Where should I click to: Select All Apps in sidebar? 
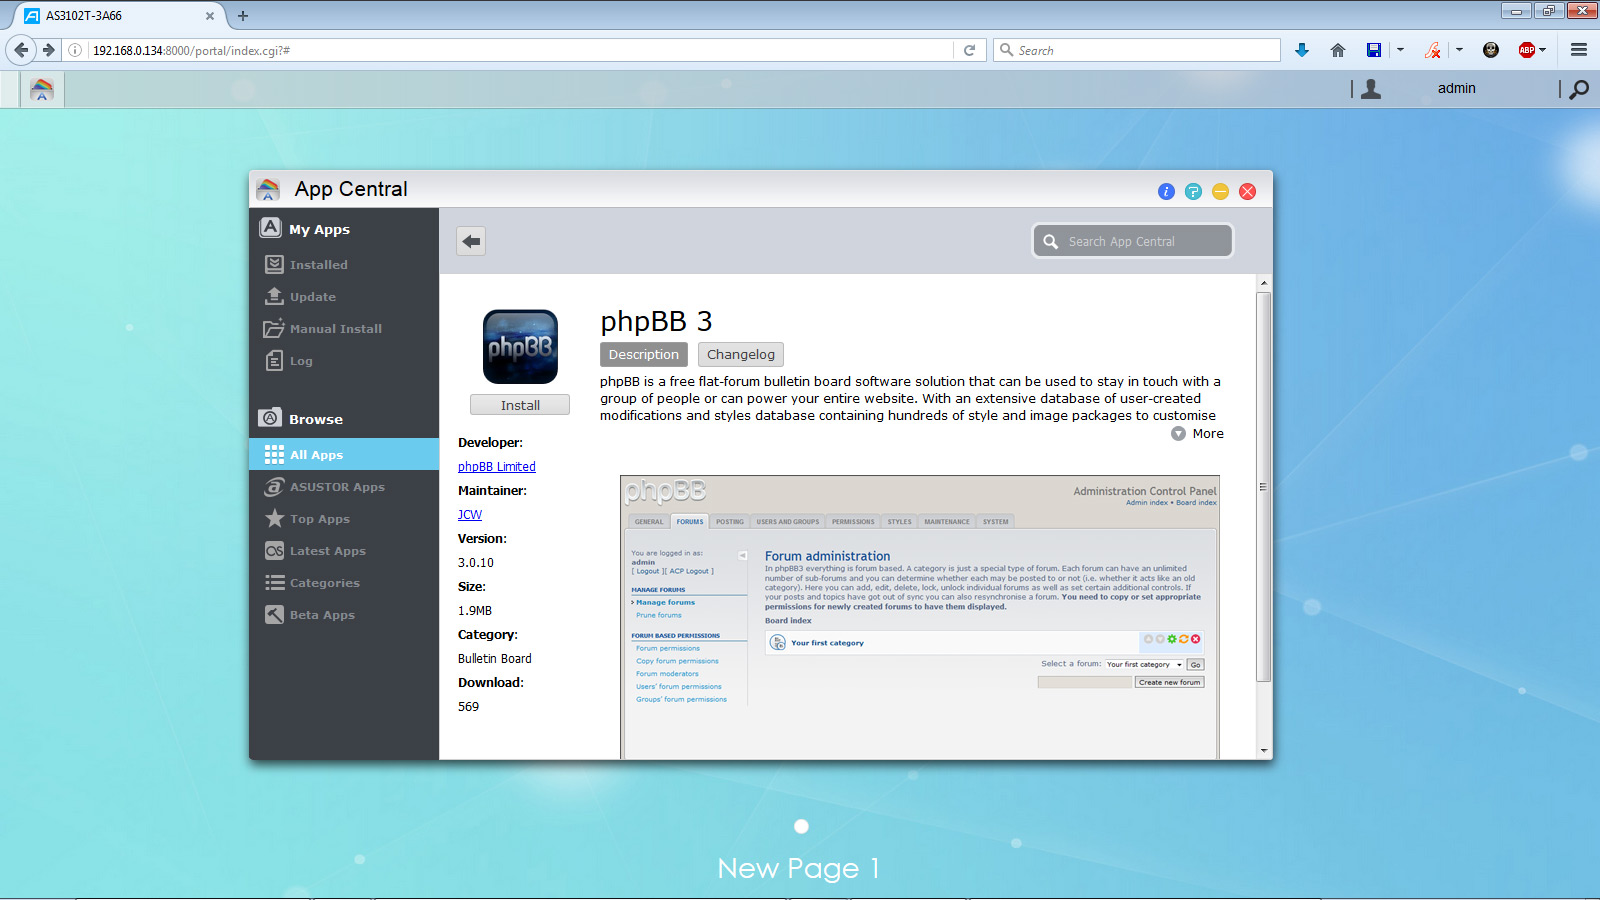(344, 454)
